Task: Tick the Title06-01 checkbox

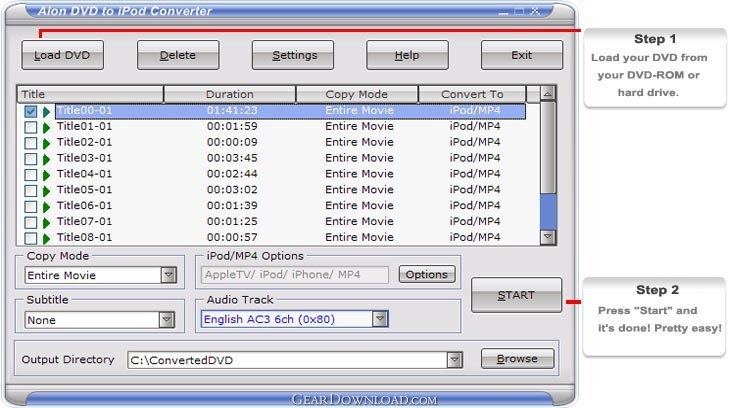Action: [31, 206]
